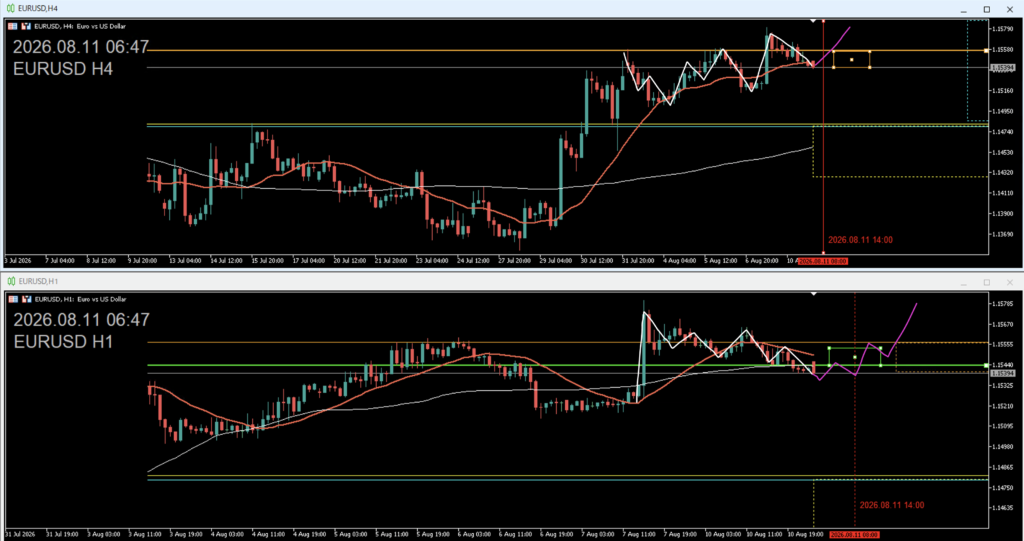The width and height of the screenshot is (1024, 541).
Task: Click the red-blue chart icon beside the EURUSD, H4 label
Action: coord(26,26)
